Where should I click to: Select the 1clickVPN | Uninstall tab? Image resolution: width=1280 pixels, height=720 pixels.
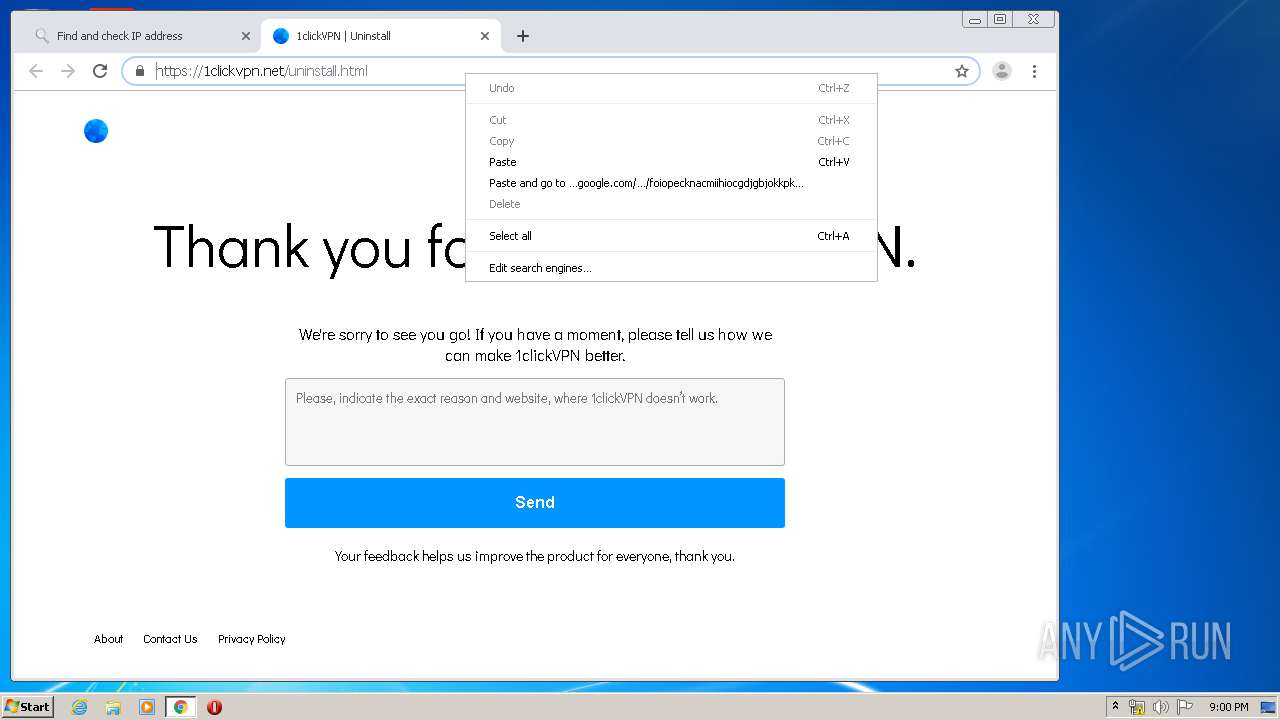pos(380,36)
